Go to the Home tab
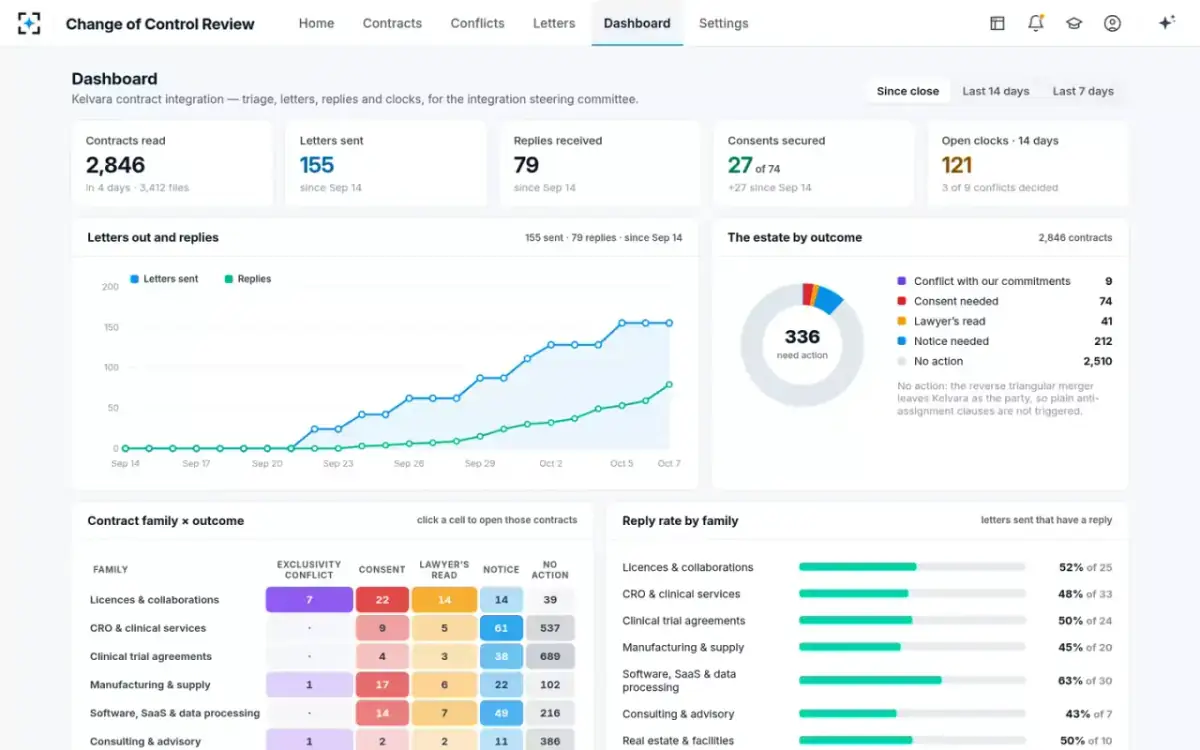The image size is (1200, 750). [316, 23]
